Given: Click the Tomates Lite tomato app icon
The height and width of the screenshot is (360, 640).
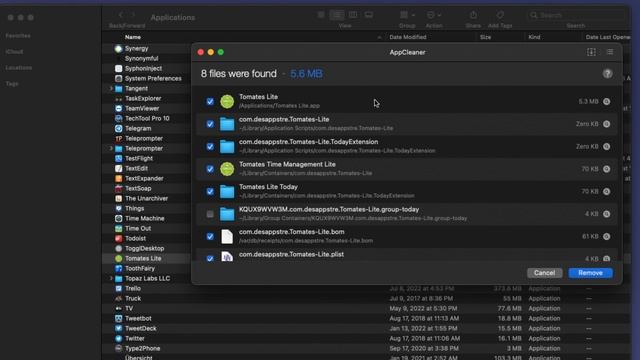Looking at the screenshot, I should coord(227,101).
